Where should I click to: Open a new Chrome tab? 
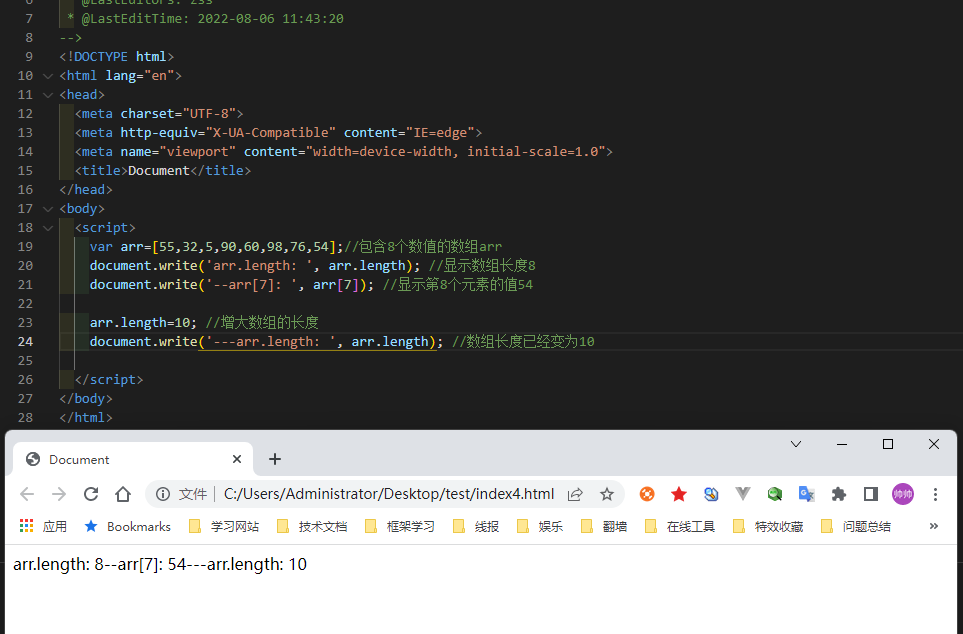click(275, 459)
